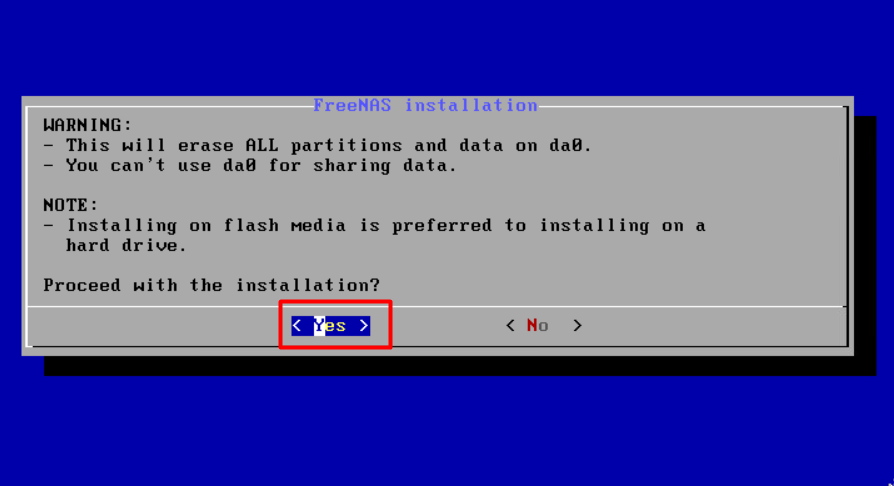Click the left angle bracket of No

point(510,326)
